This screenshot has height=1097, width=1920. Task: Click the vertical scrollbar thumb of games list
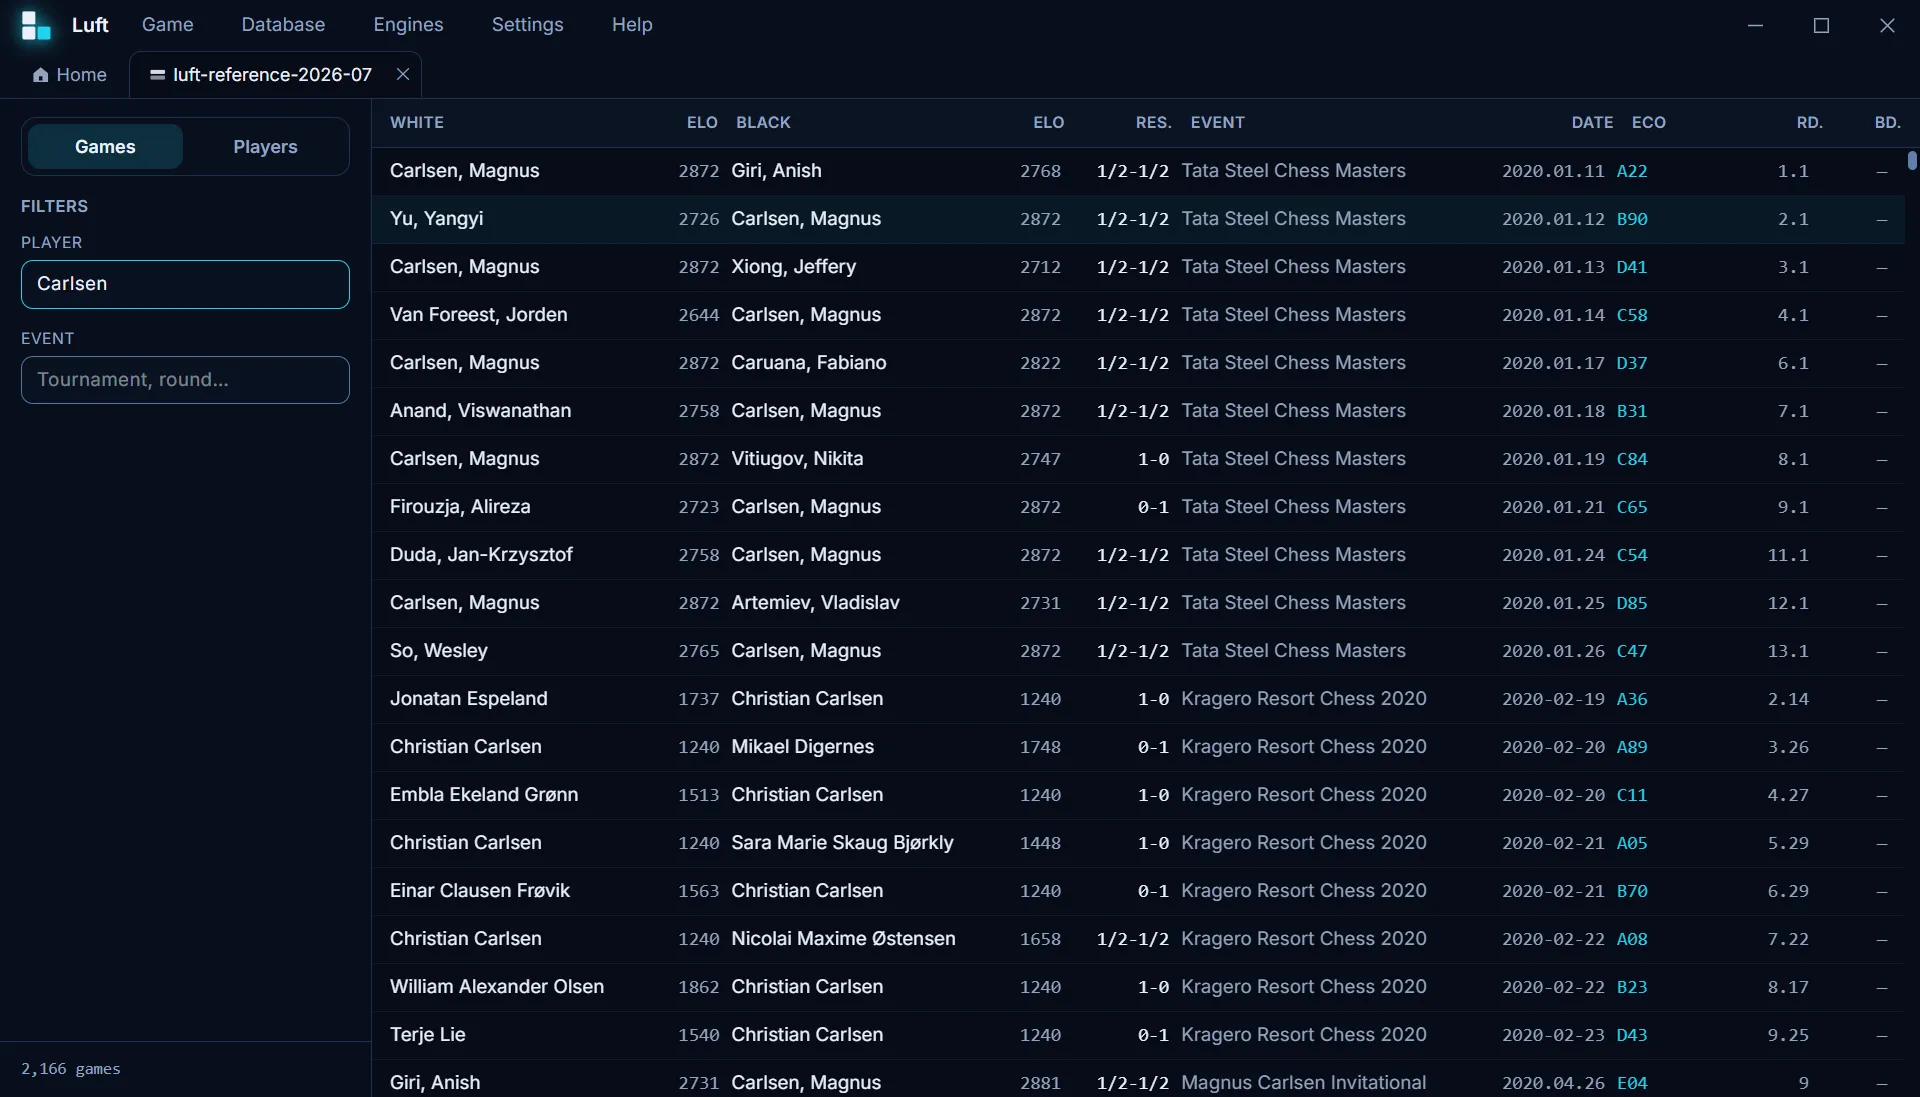1912,161
